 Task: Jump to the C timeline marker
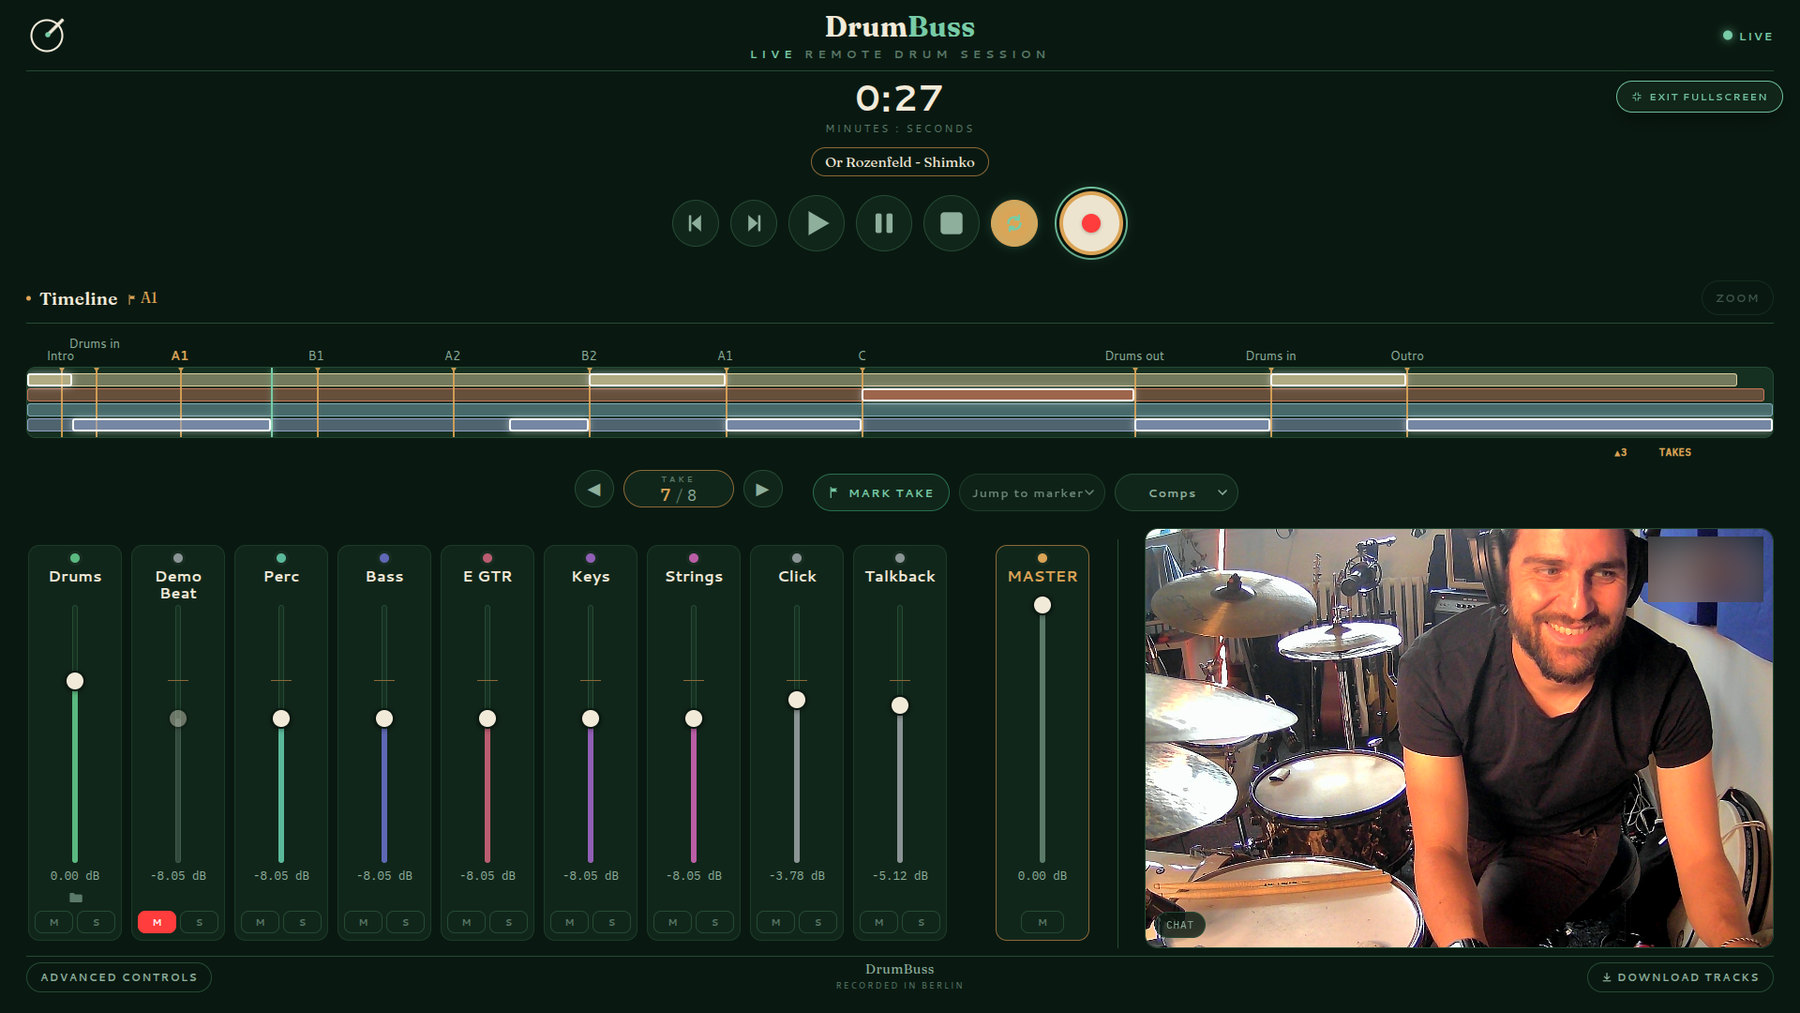pos(862,356)
